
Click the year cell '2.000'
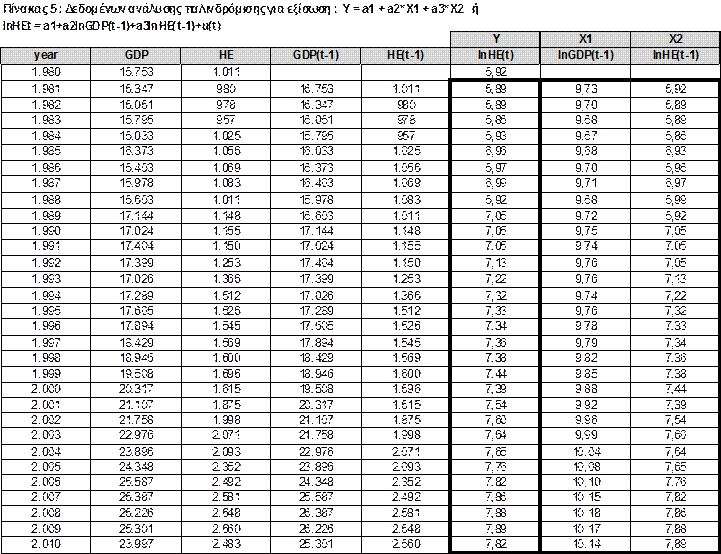coord(46,389)
